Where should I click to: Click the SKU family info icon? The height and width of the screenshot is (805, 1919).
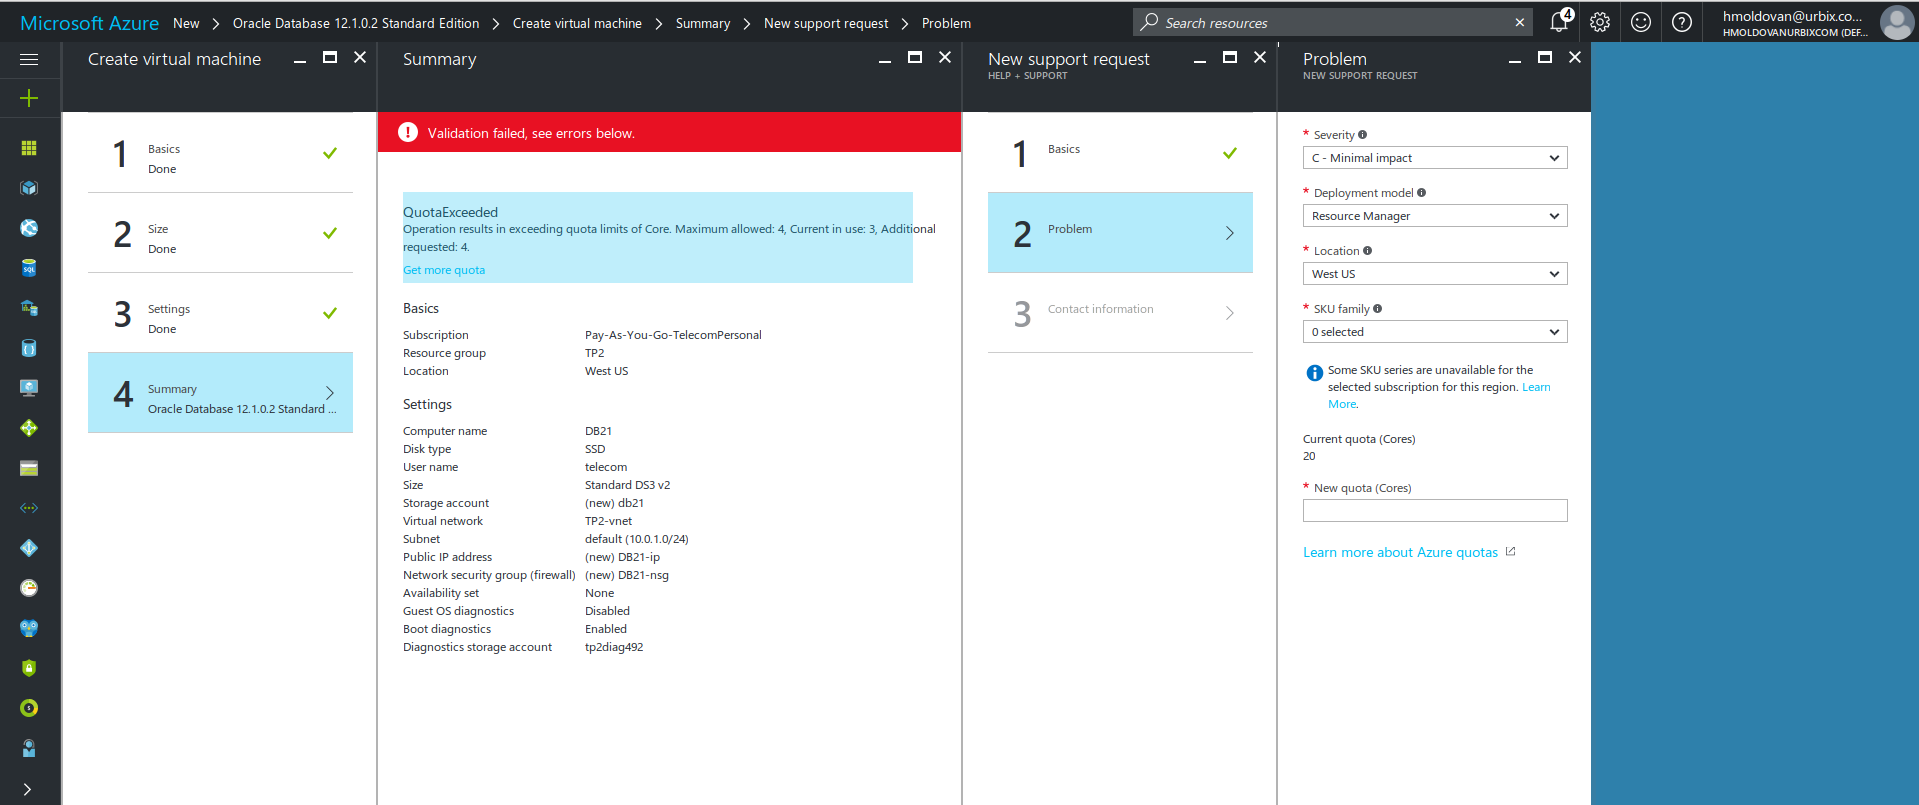(x=1377, y=309)
